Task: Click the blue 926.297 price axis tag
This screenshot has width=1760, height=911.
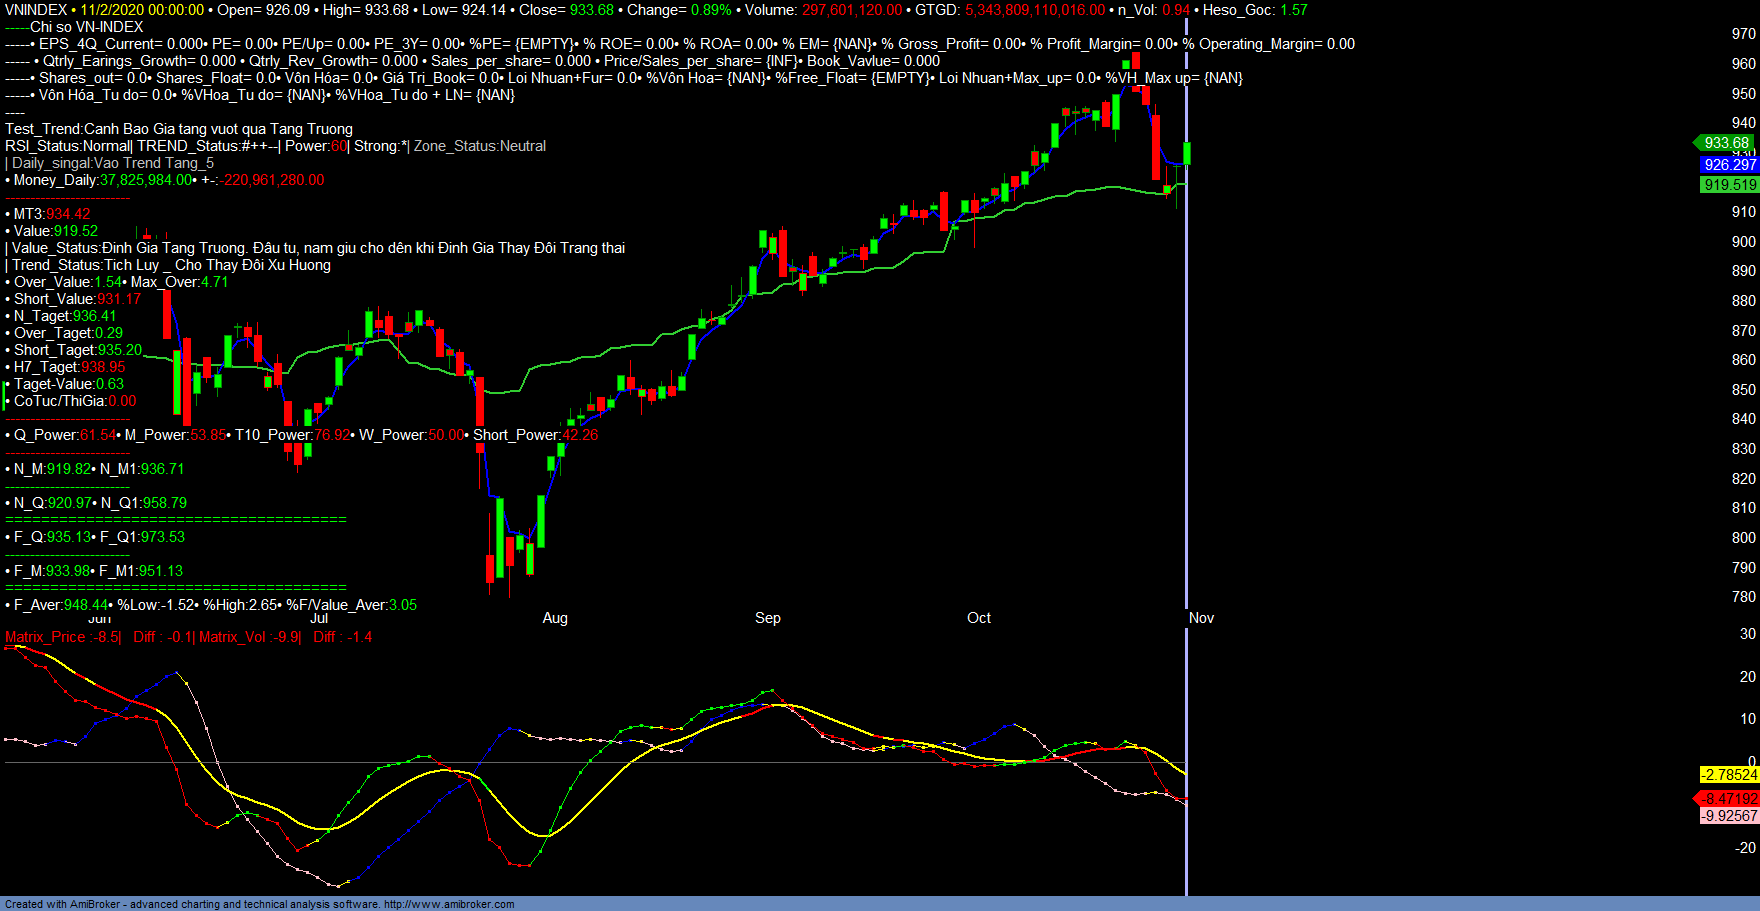Action: point(1729,165)
